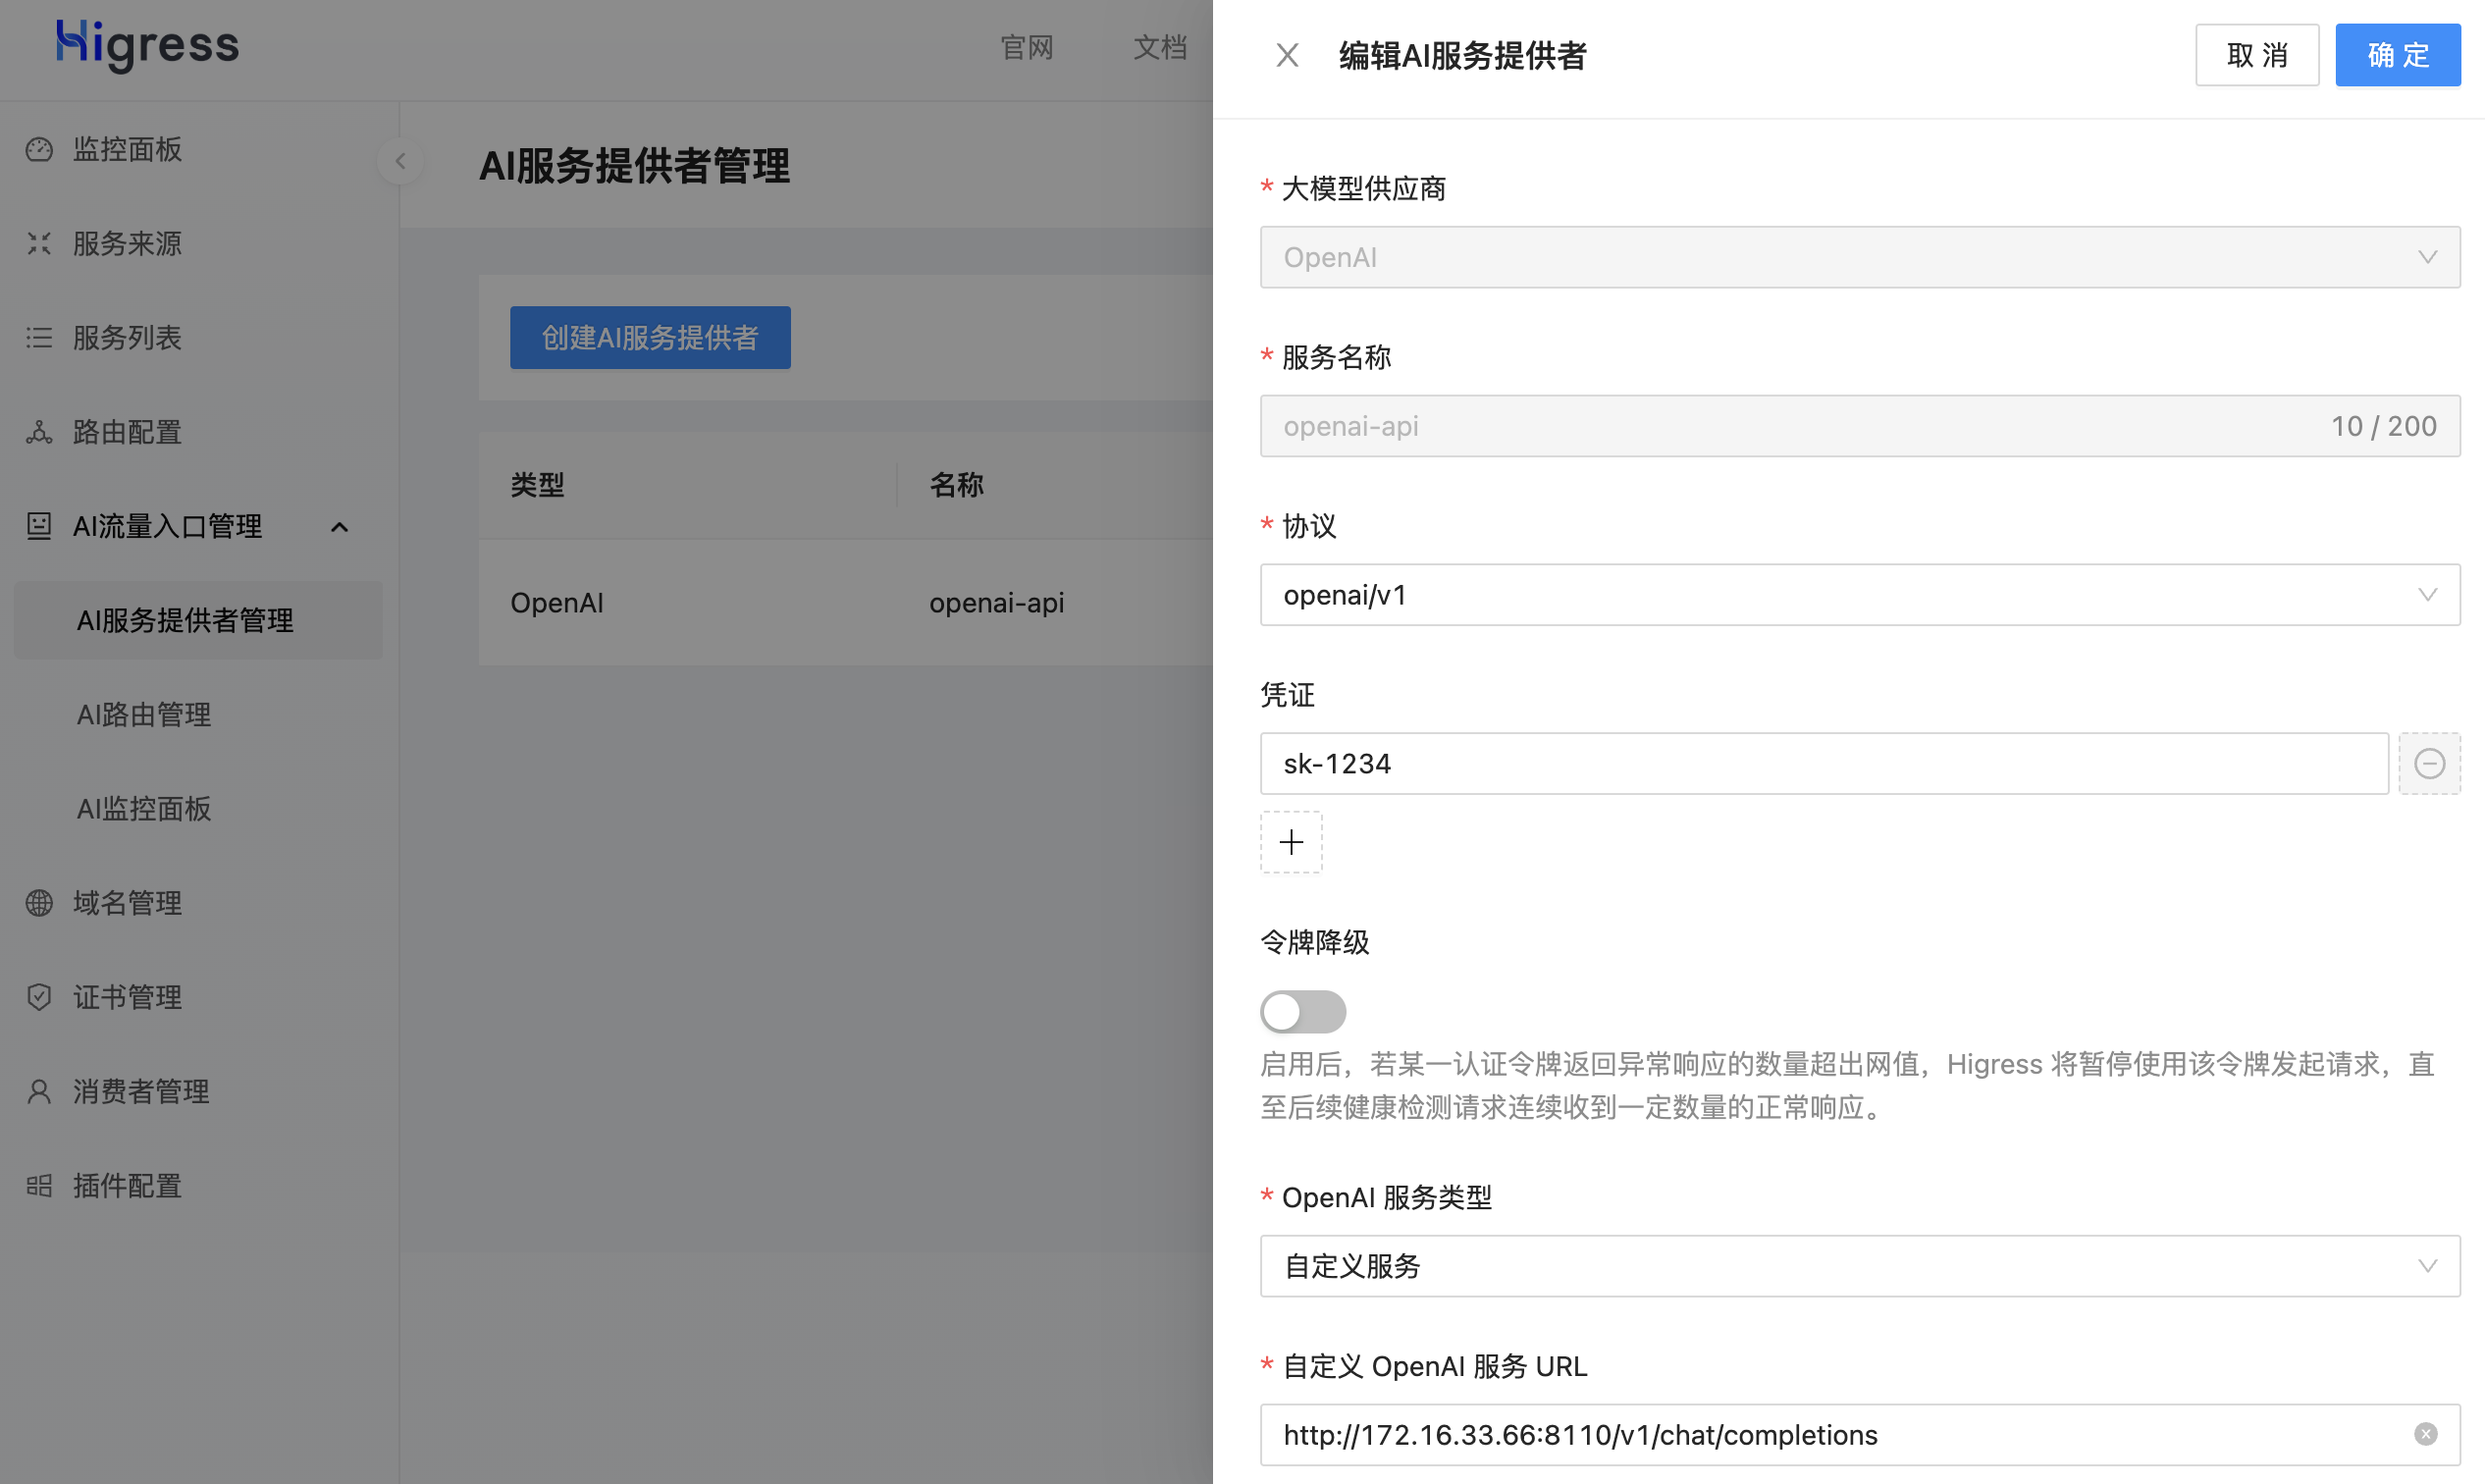Image resolution: width=2485 pixels, height=1484 pixels.
Task: Collapse the AI流量入口管理 menu group
Action: [x=339, y=527]
